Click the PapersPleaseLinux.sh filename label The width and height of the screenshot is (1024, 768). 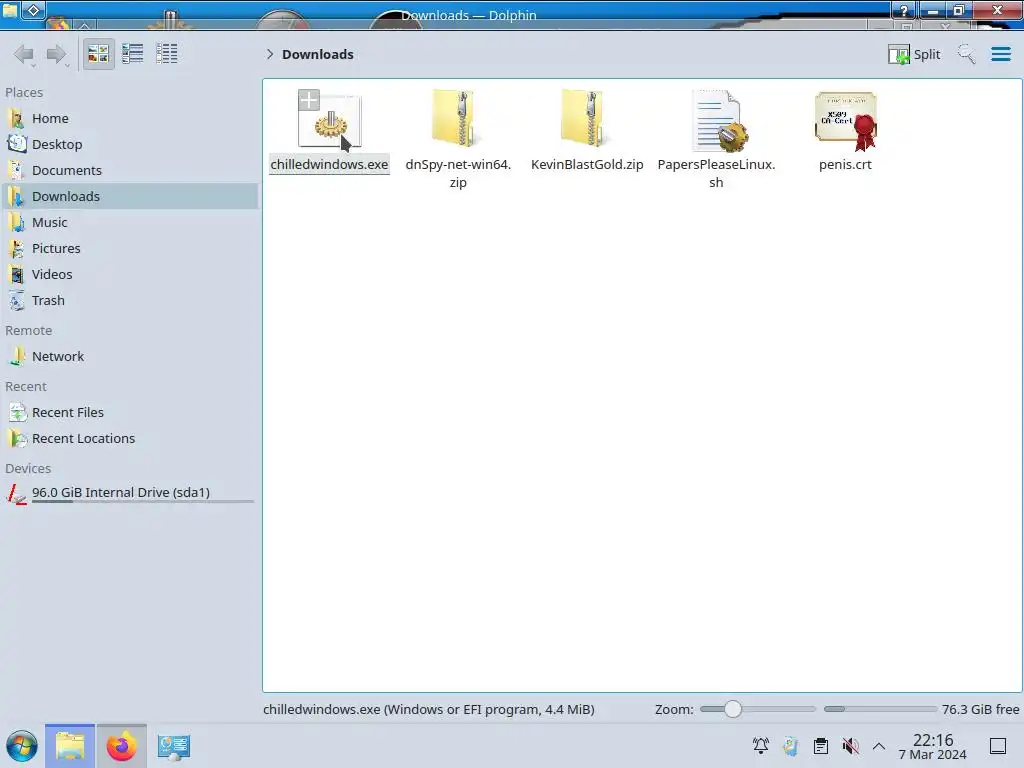[x=716, y=173]
